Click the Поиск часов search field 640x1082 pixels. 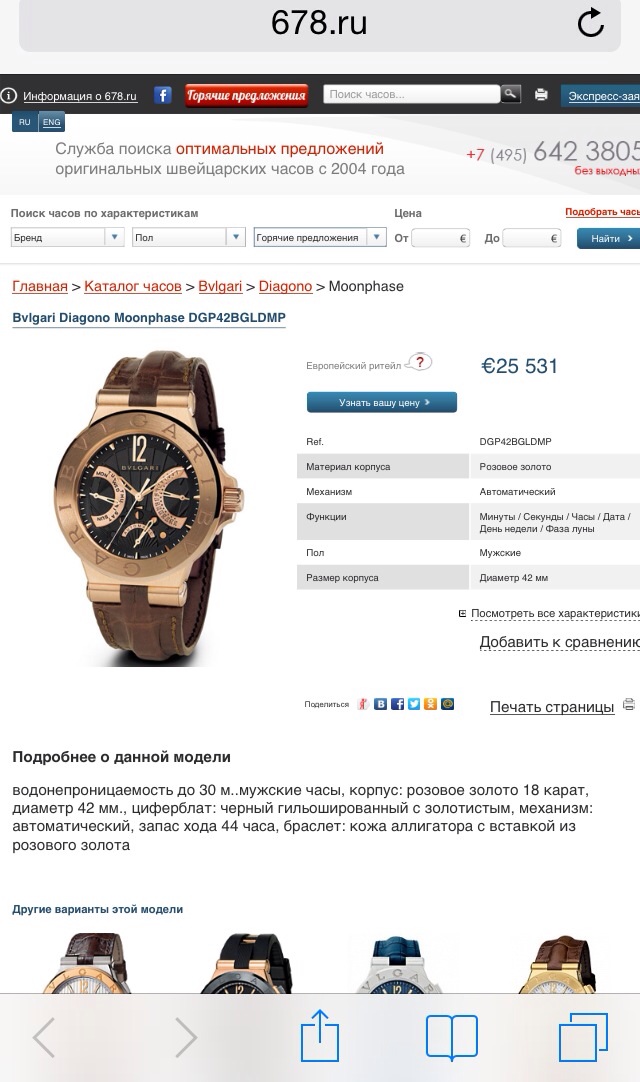[x=411, y=94]
